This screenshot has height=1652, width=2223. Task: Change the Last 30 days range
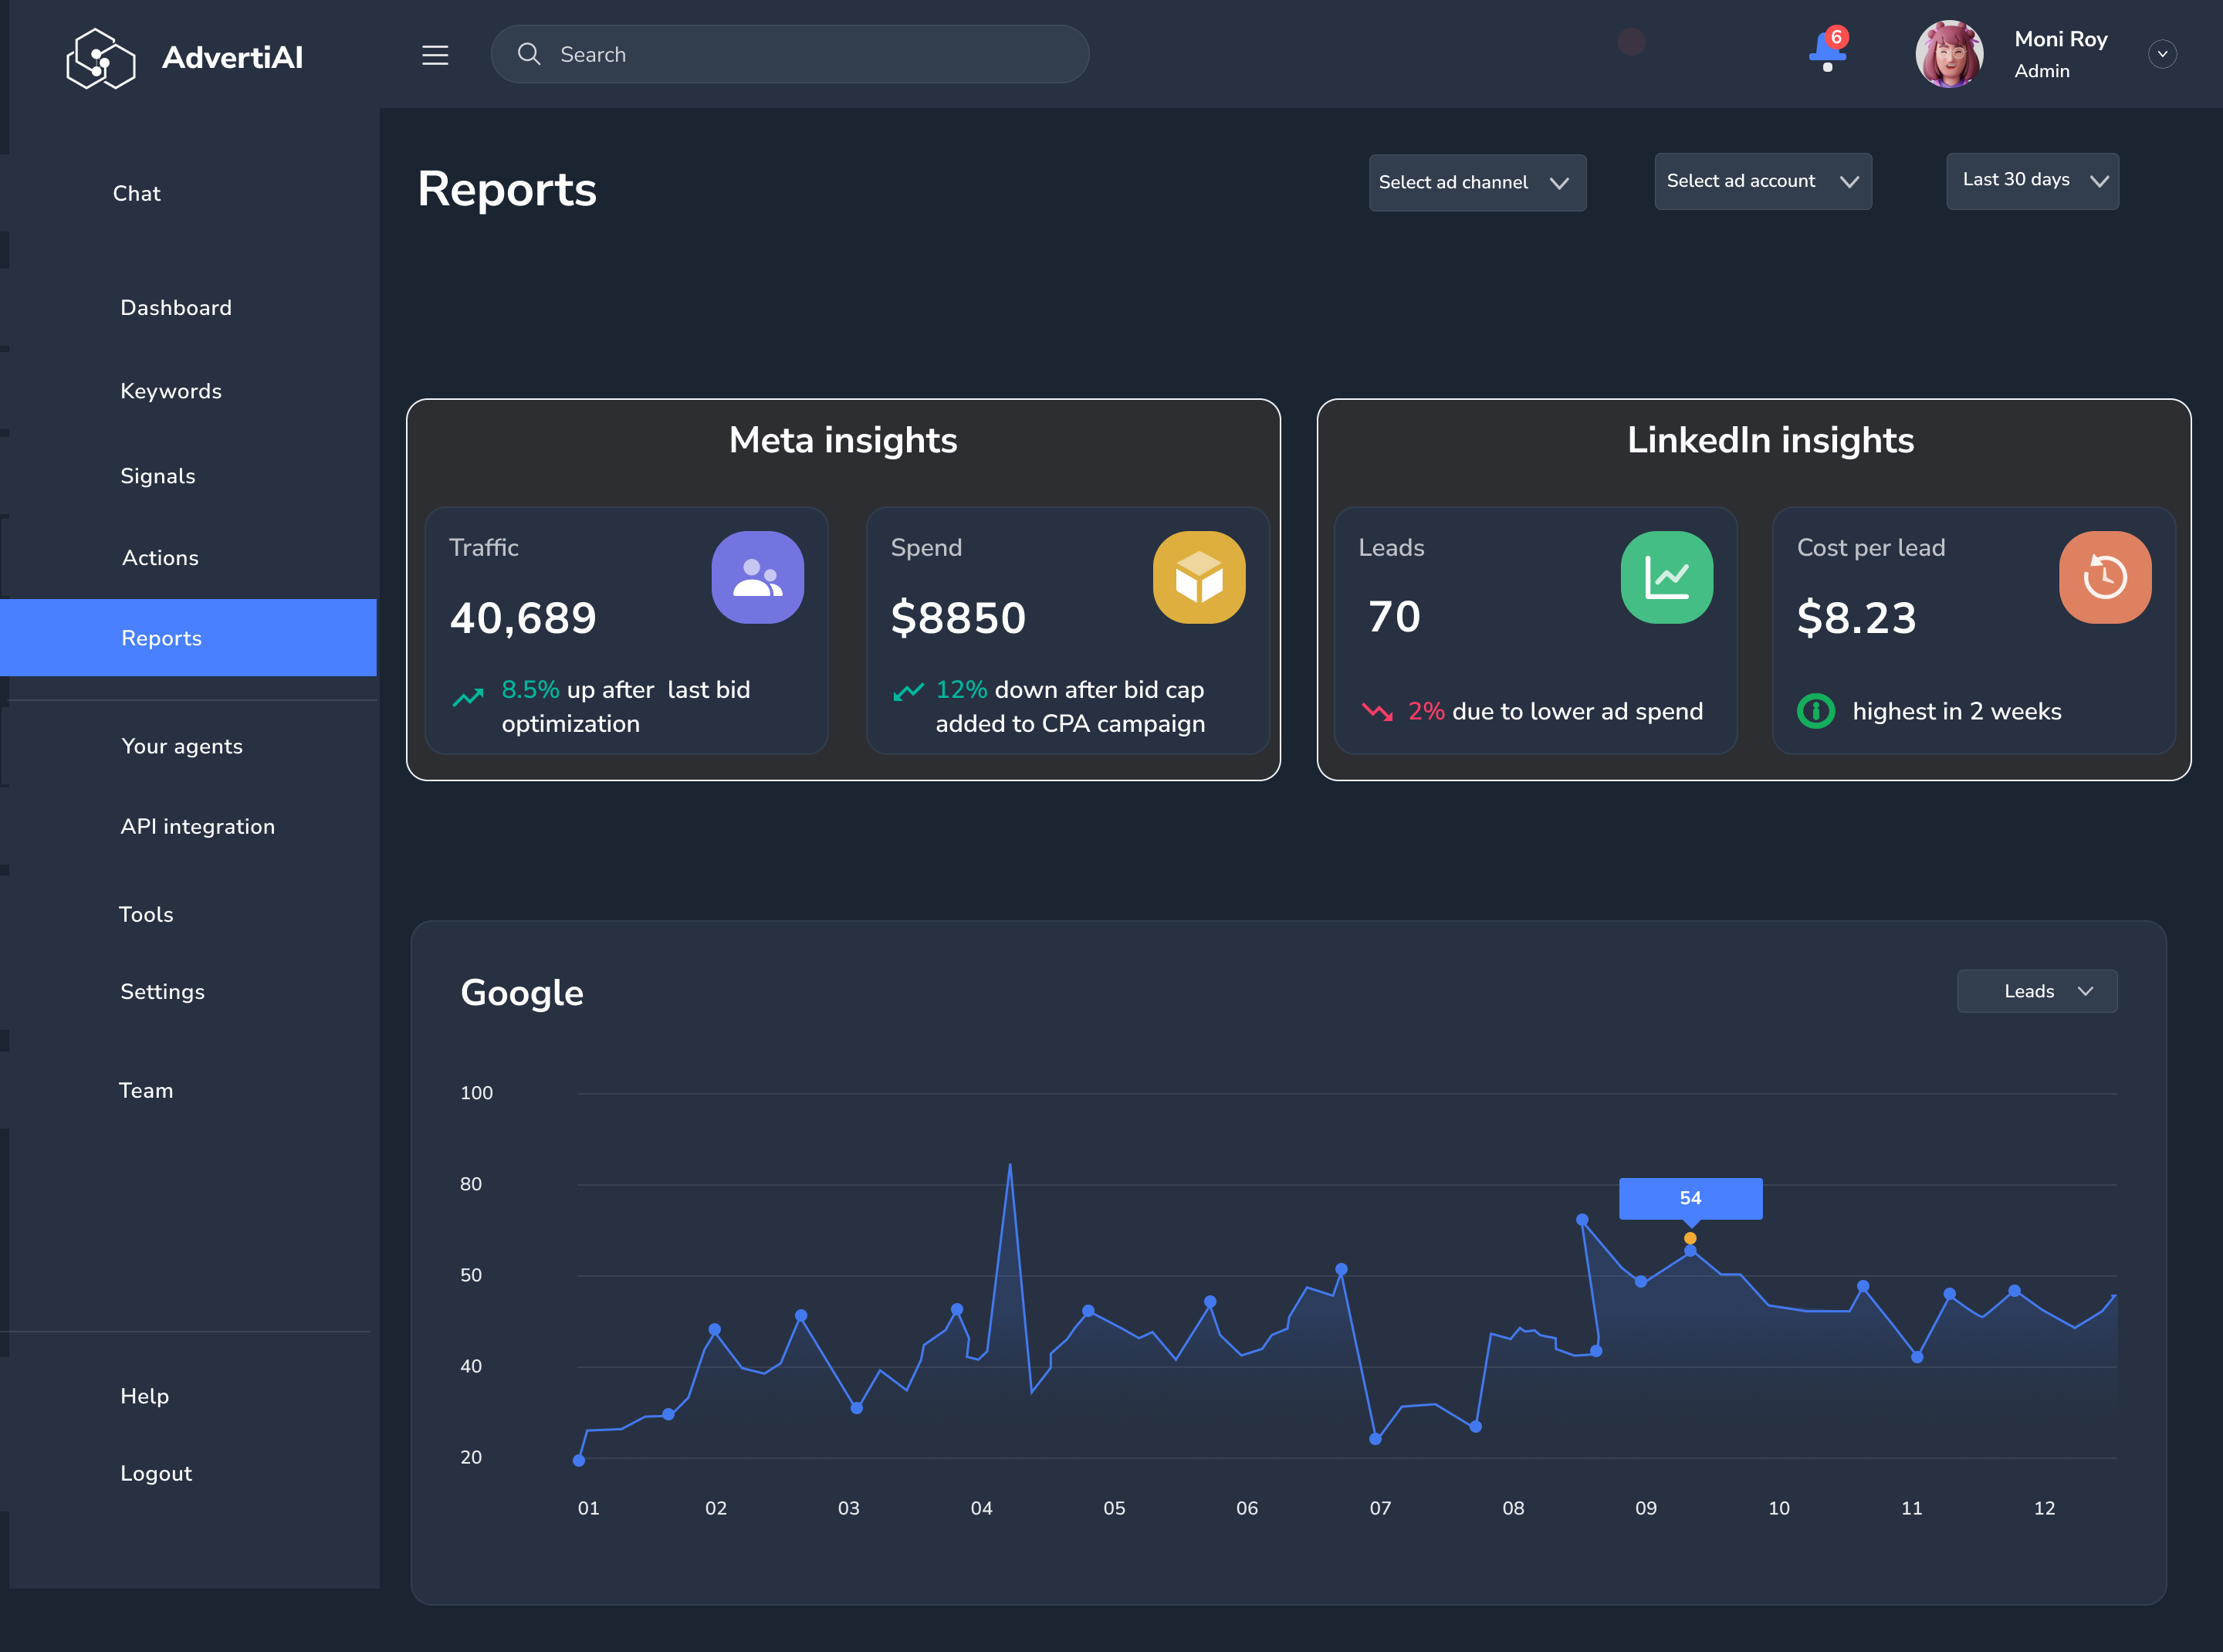(x=2031, y=180)
